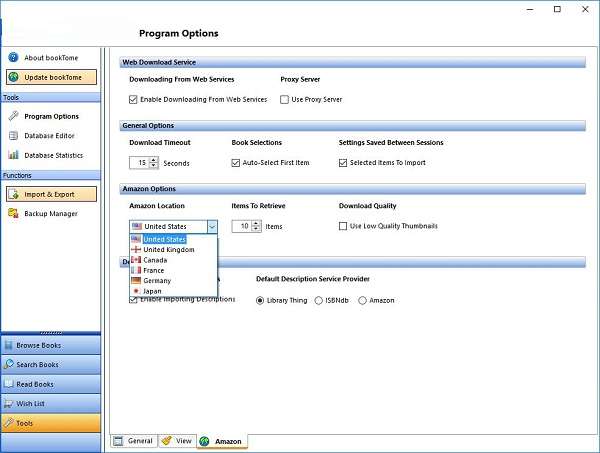
Task: Toggle Enable Downloading From Web Services checkbox
Action: click(x=133, y=99)
